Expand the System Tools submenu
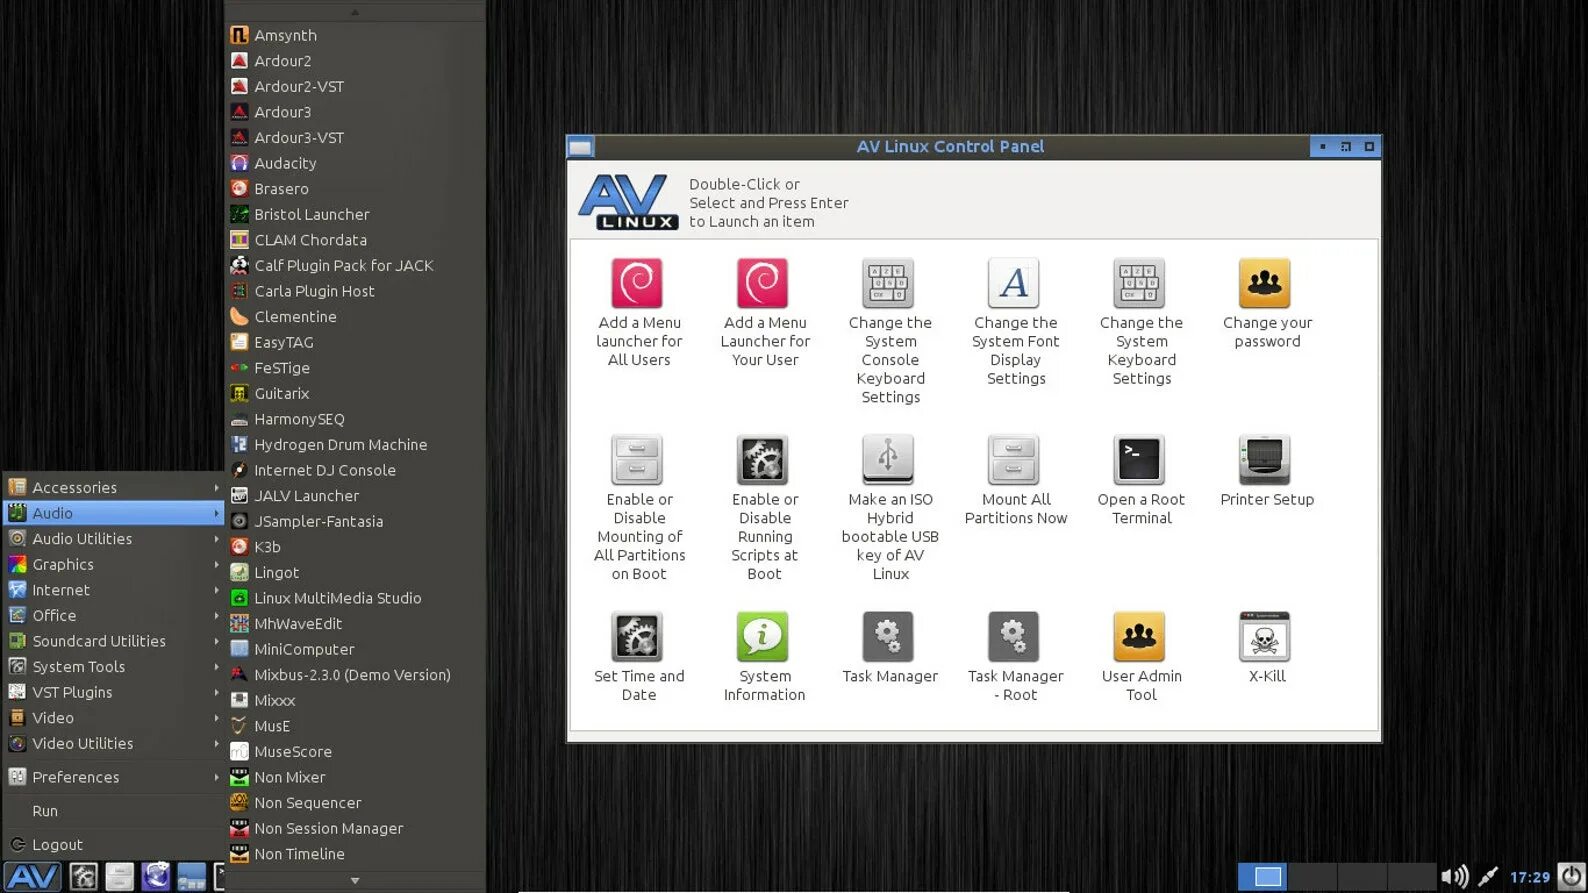Viewport: 1588px width, 893px height. click(113, 666)
